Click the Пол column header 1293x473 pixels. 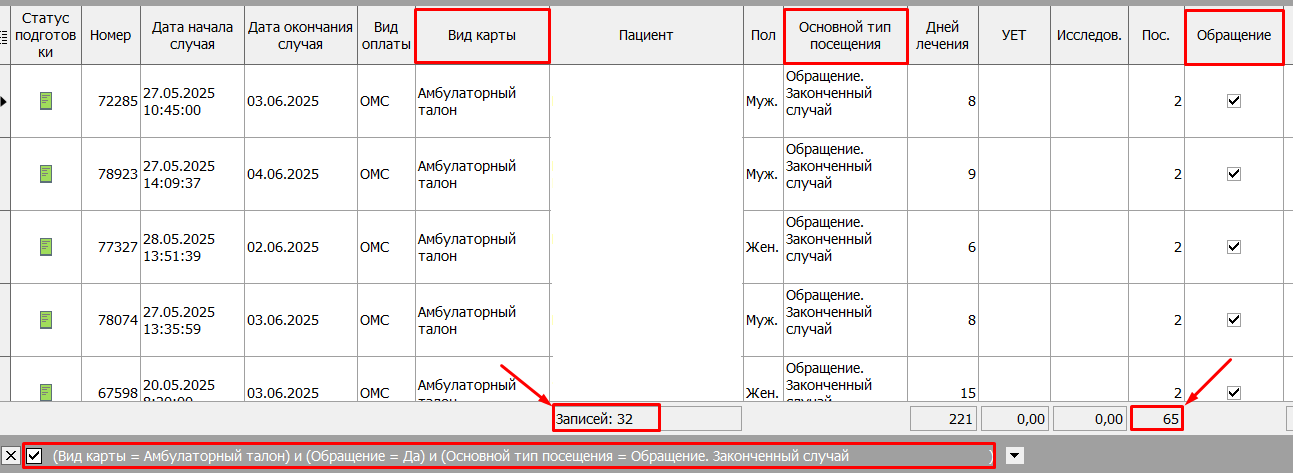763,35
